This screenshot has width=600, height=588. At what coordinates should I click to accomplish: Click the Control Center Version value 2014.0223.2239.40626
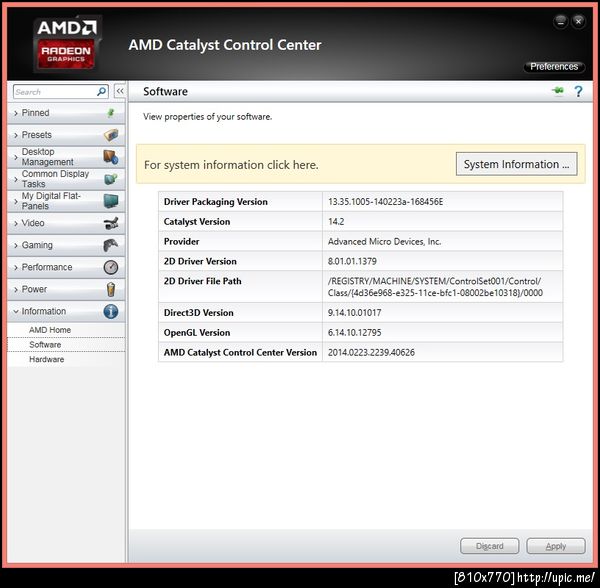pos(371,352)
